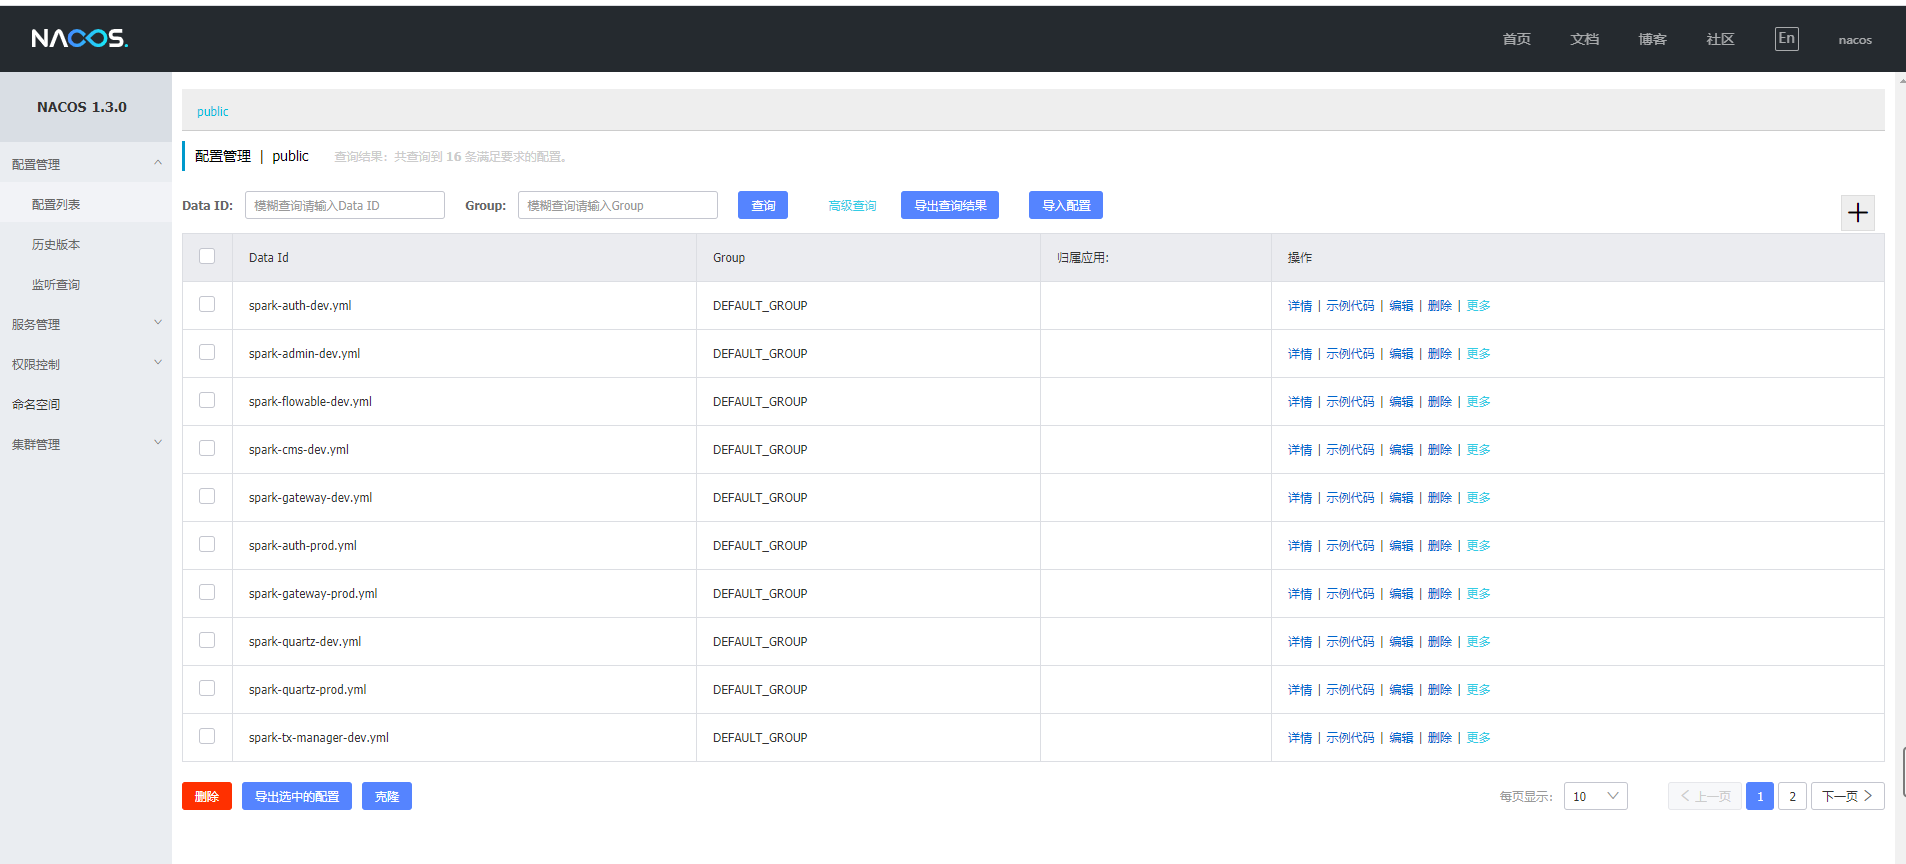
Task: Open 示例代码 for spark-quartz-dev.yml
Action: pyautogui.click(x=1350, y=642)
